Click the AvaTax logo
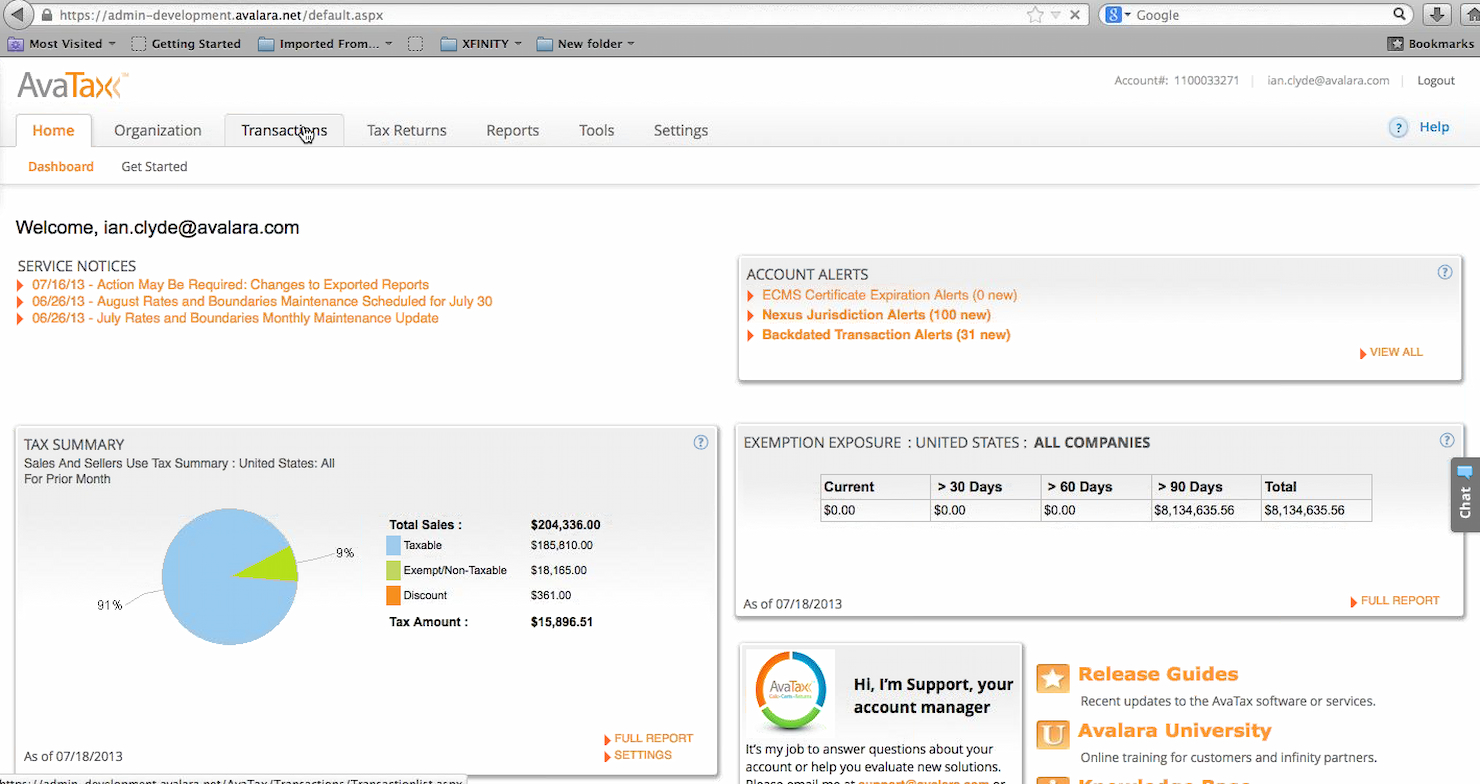Viewport: 1480px width, 784px height. click(72, 86)
